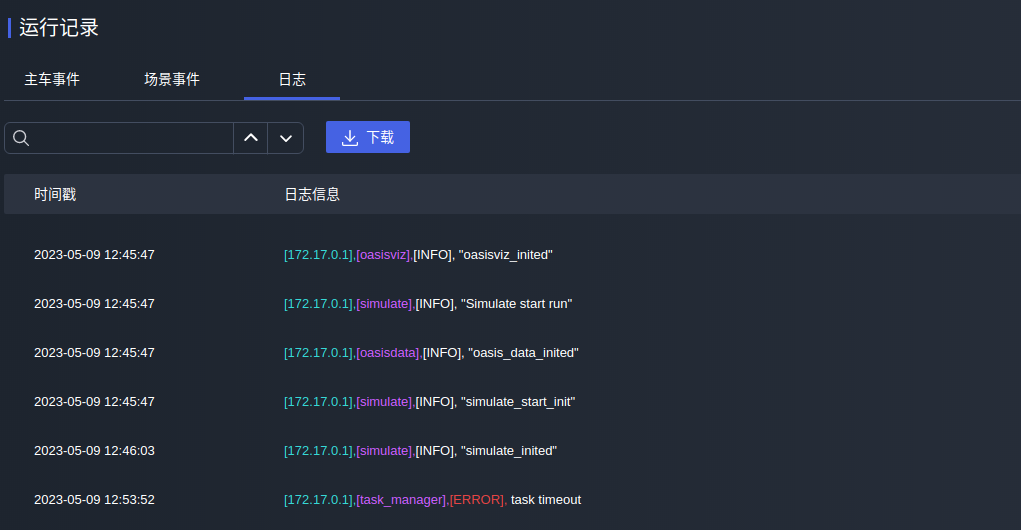
Task: Select the "oasis_data_inited" log message
Action: coord(431,352)
